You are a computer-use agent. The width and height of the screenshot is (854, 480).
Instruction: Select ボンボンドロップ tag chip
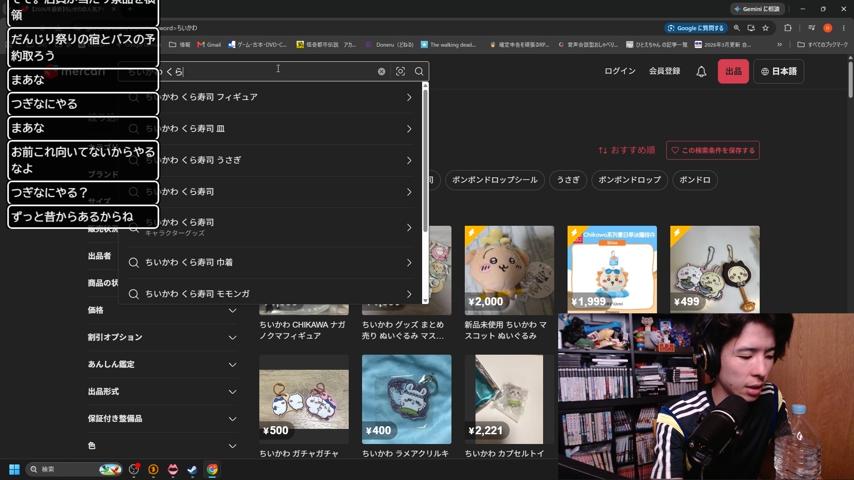pyautogui.click(x=629, y=180)
